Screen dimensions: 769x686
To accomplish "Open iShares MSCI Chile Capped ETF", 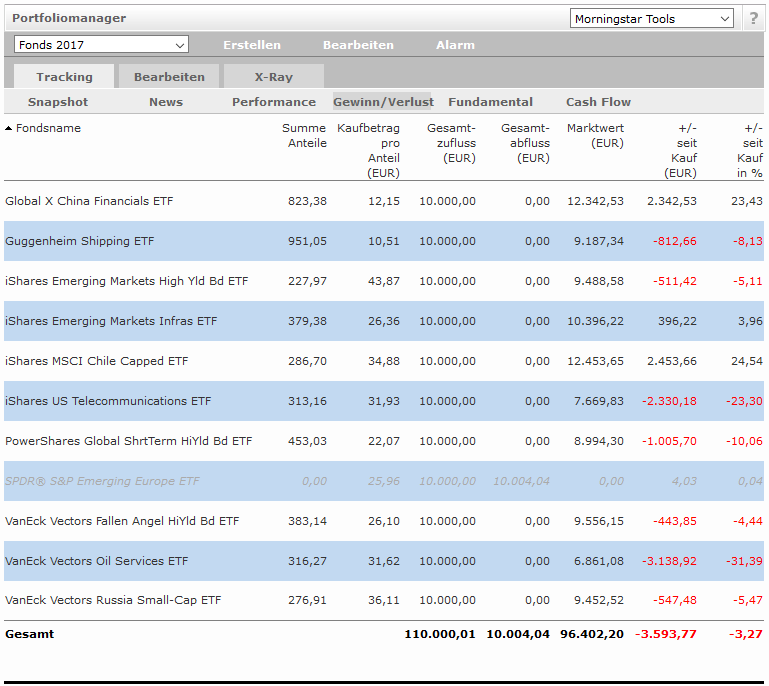I will tap(96, 361).
